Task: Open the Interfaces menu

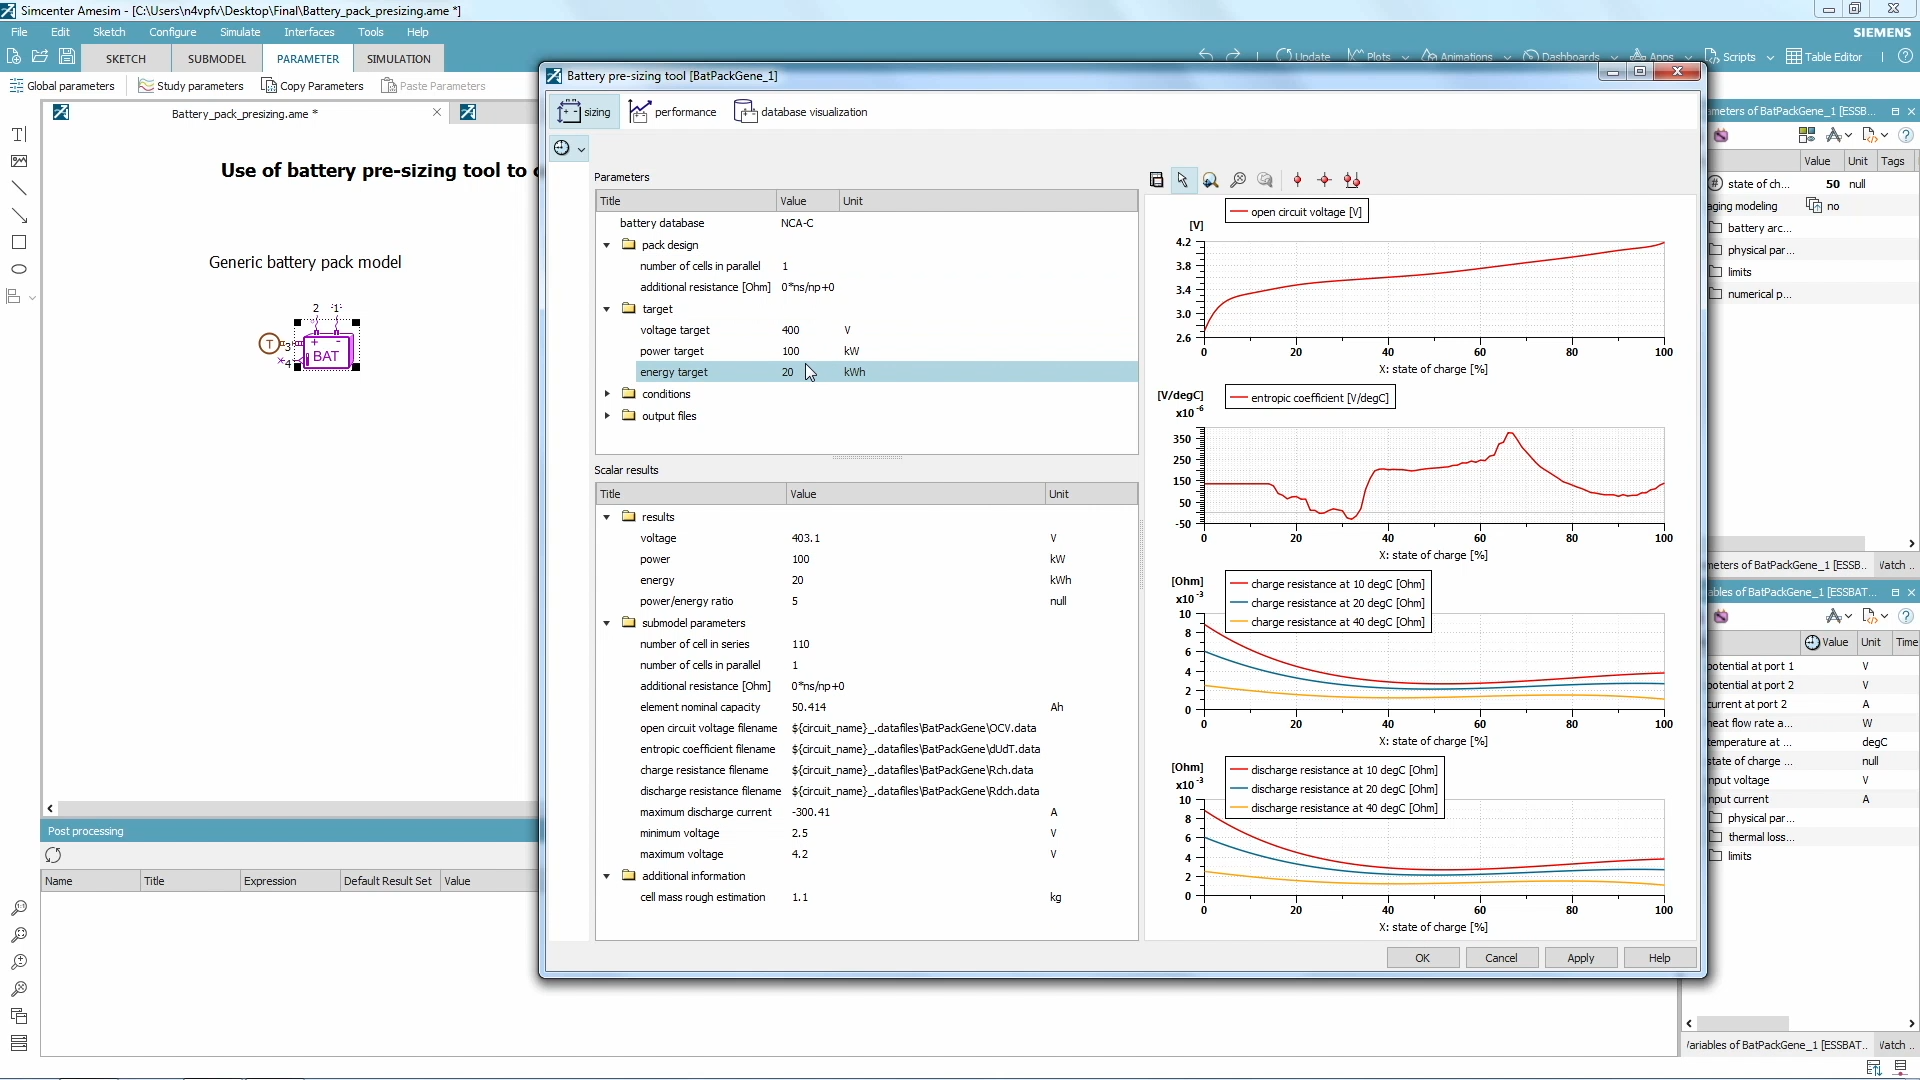Action: [309, 32]
